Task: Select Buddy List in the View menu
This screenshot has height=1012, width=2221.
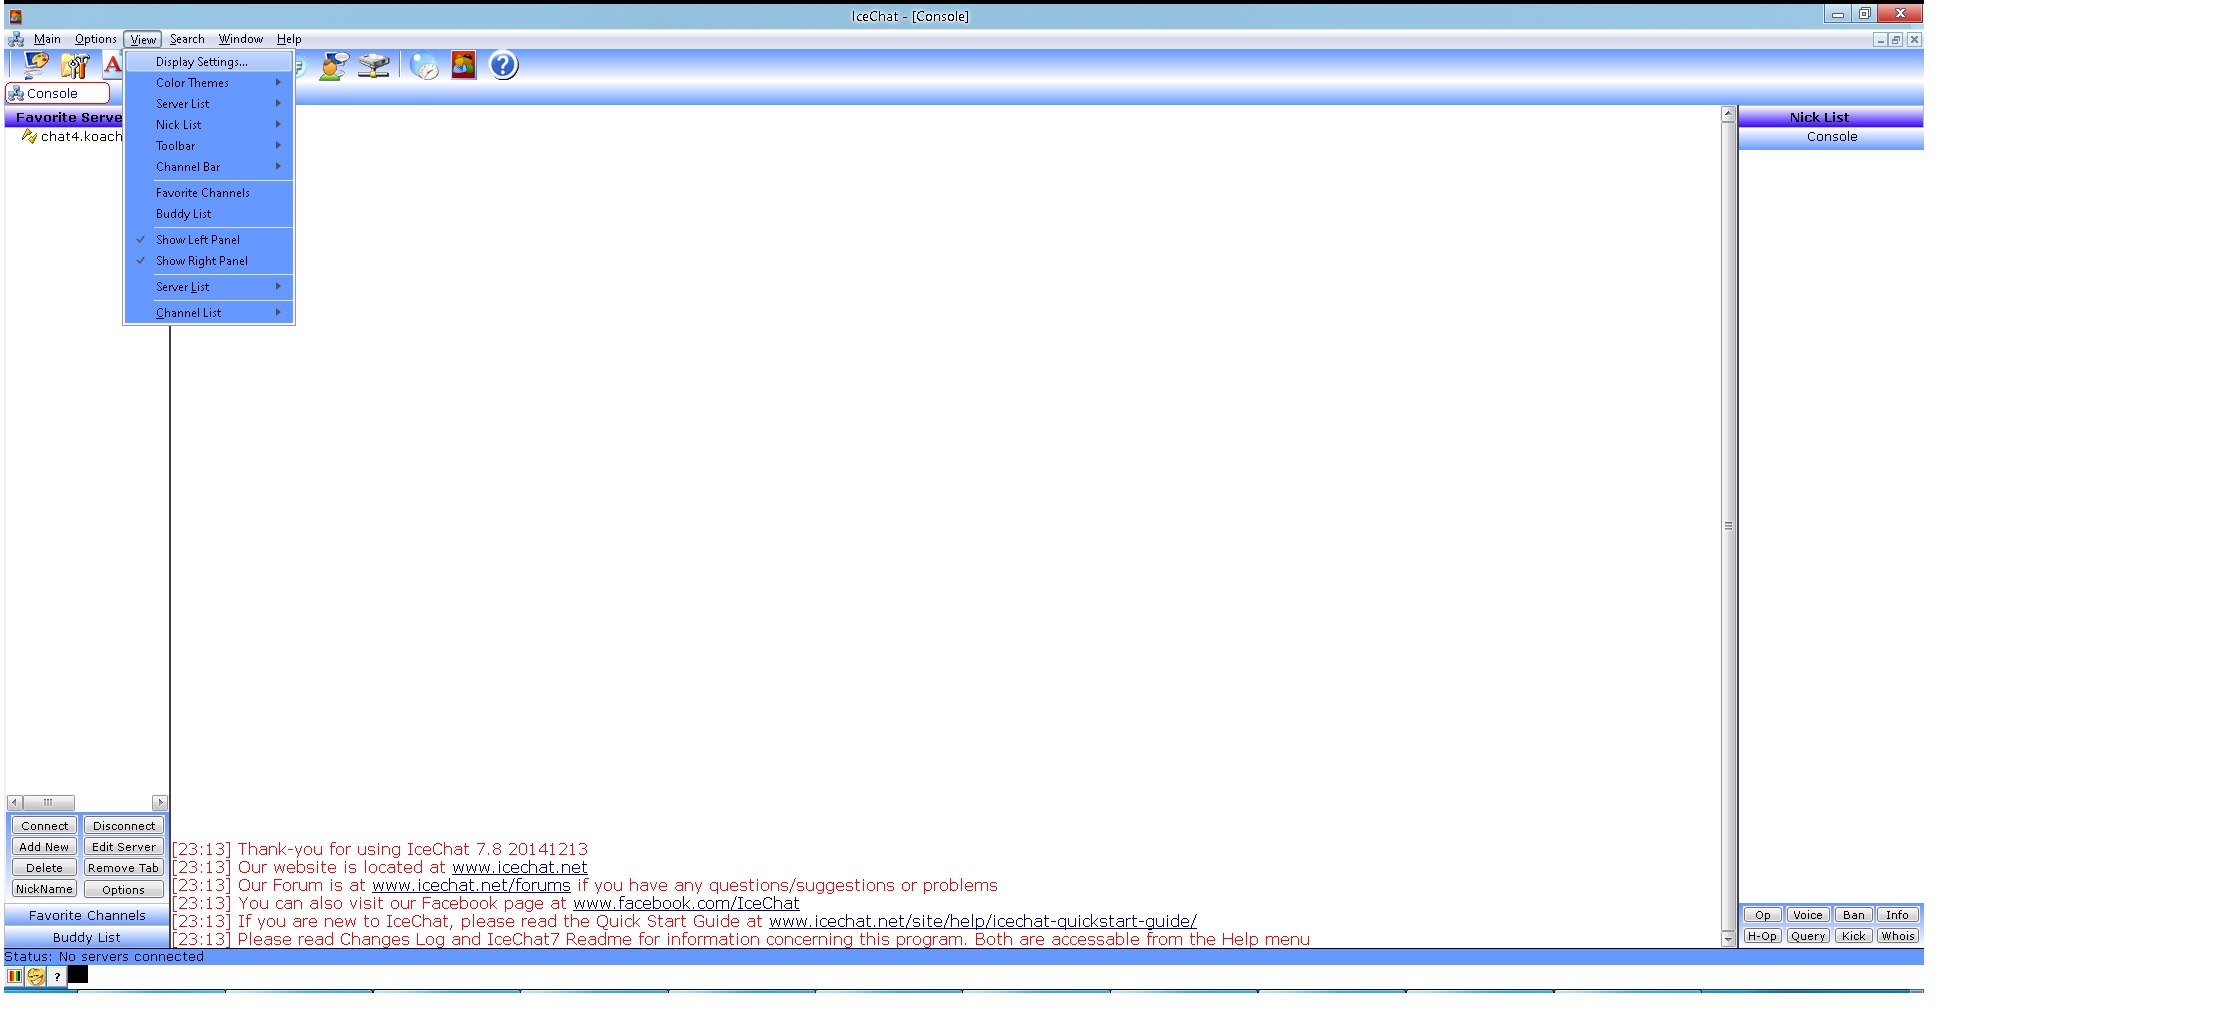Action: click(208, 214)
